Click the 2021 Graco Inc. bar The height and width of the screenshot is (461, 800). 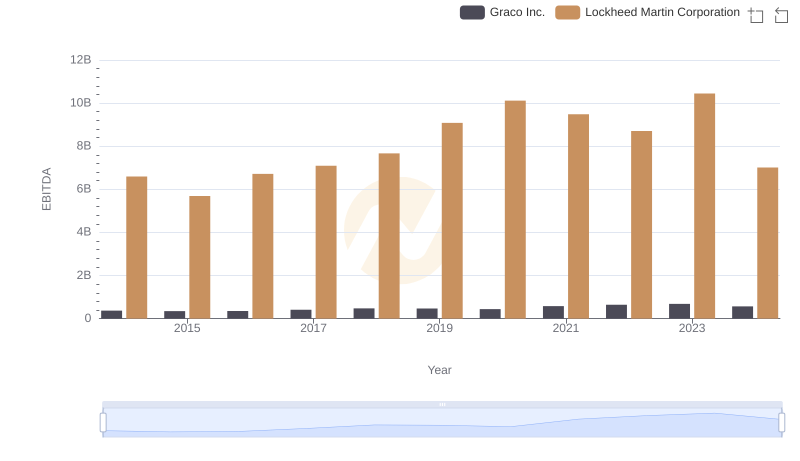point(553,312)
